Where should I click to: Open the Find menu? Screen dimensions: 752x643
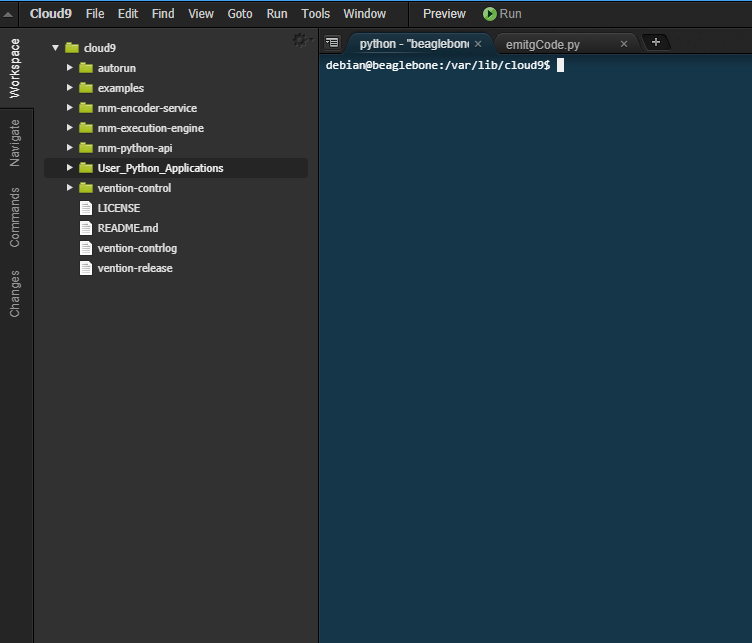point(163,14)
